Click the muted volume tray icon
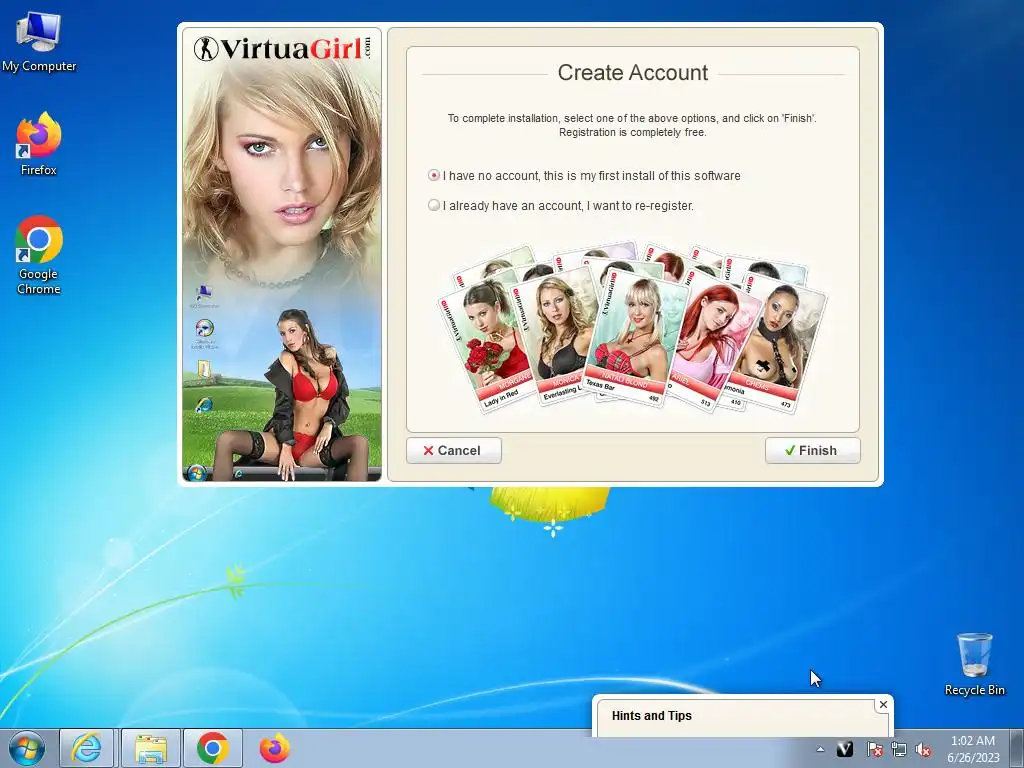 [923, 750]
